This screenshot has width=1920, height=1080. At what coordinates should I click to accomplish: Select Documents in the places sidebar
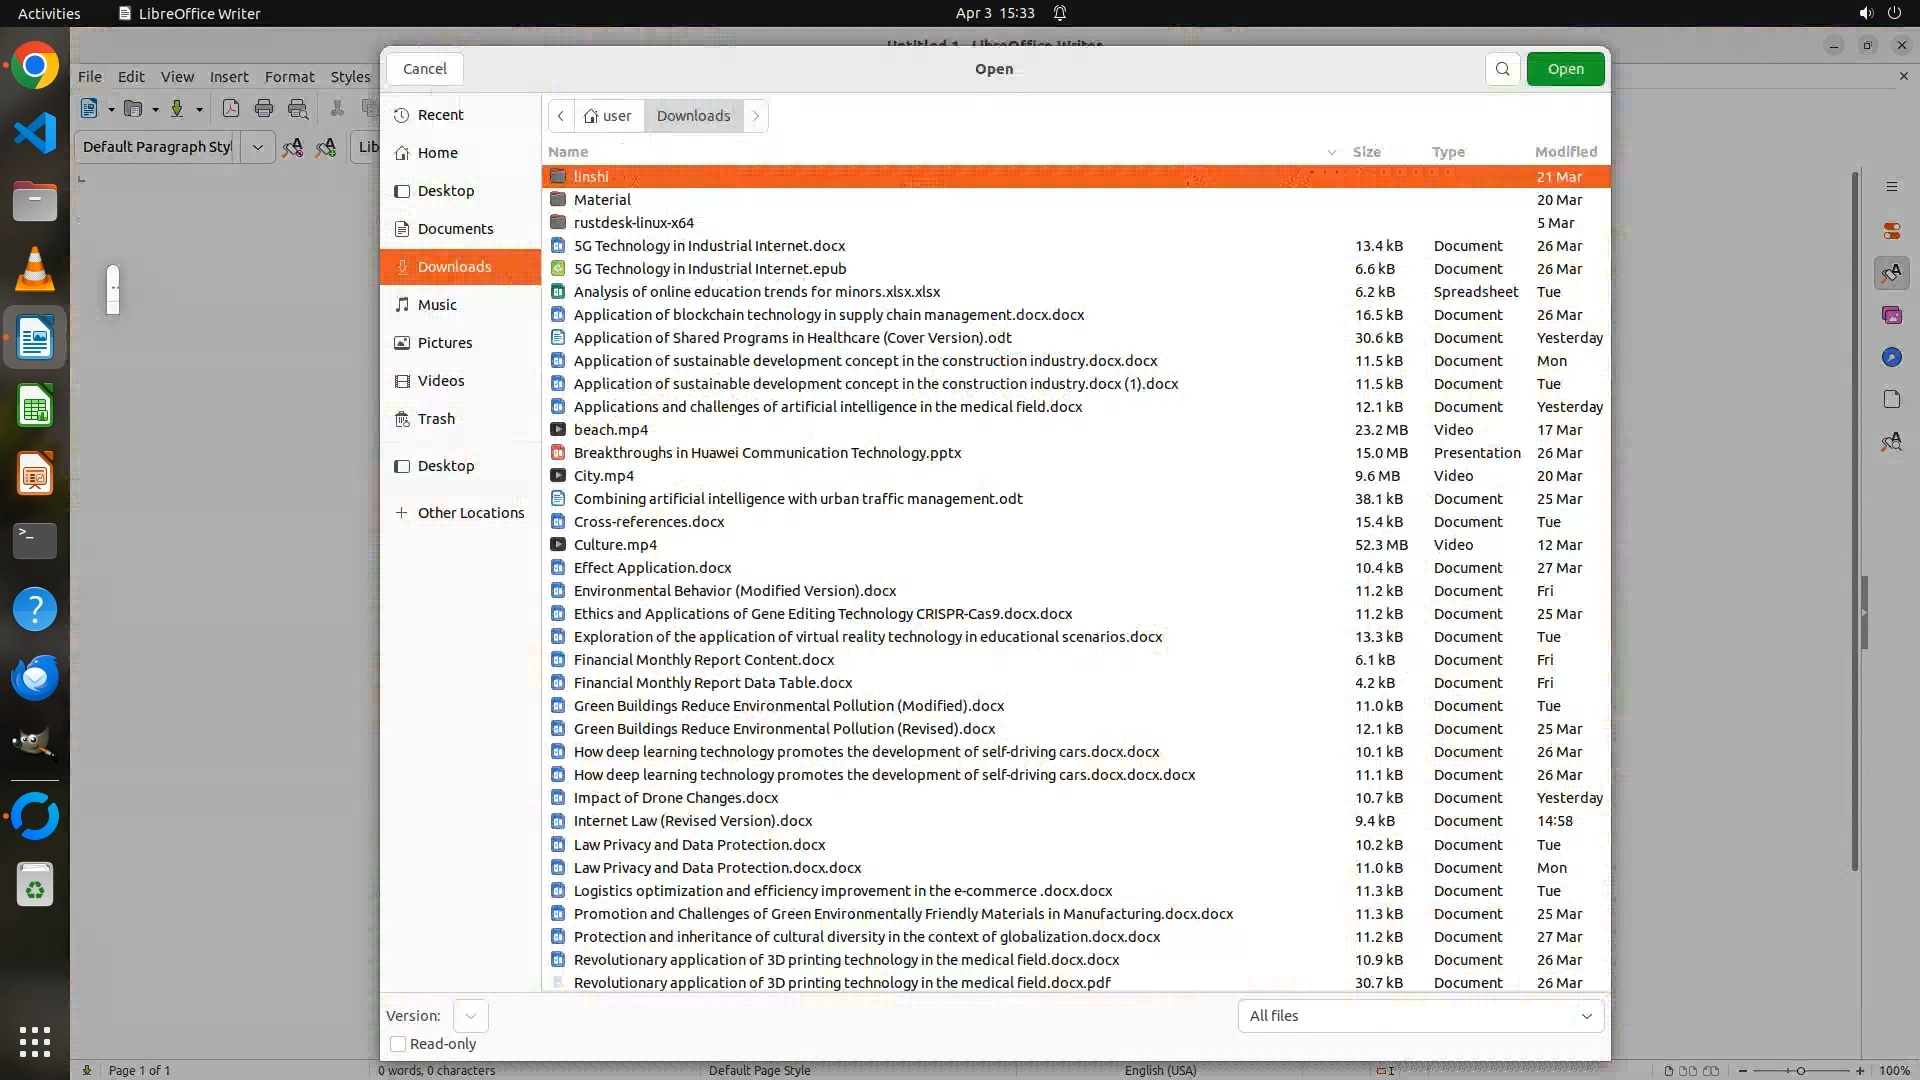(455, 229)
